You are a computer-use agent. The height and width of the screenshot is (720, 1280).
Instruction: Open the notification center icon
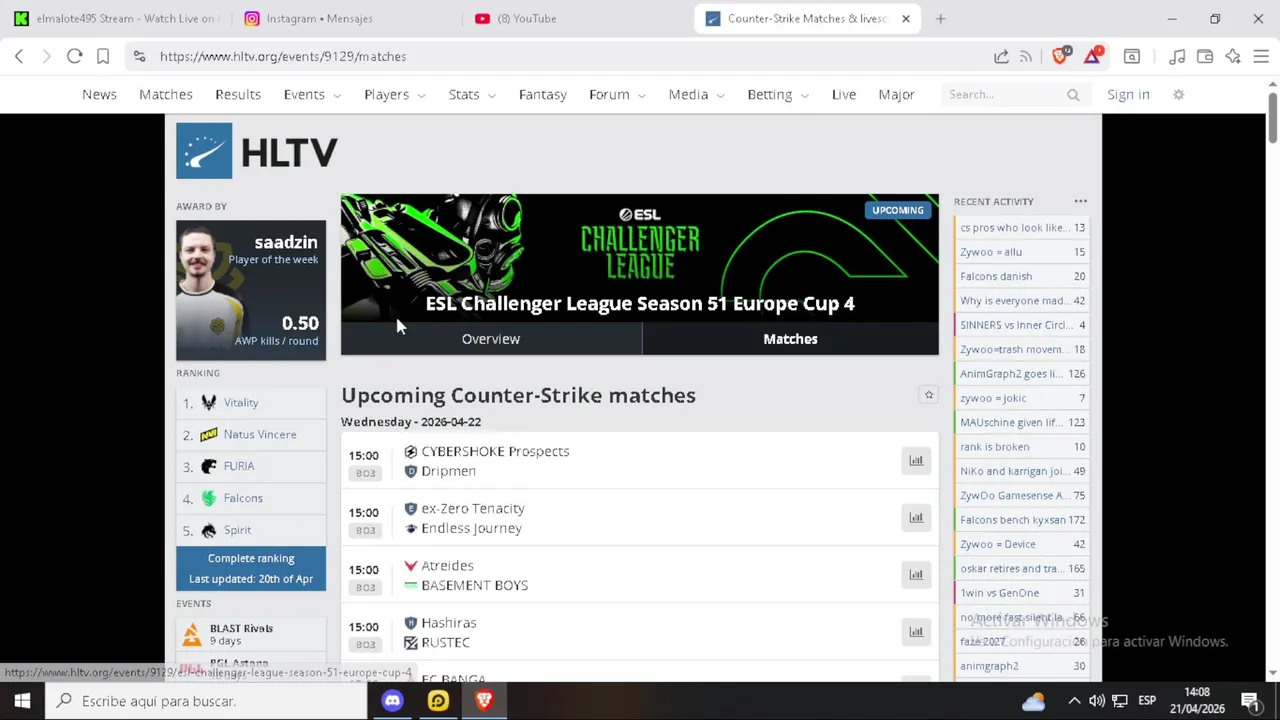click(1250, 701)
